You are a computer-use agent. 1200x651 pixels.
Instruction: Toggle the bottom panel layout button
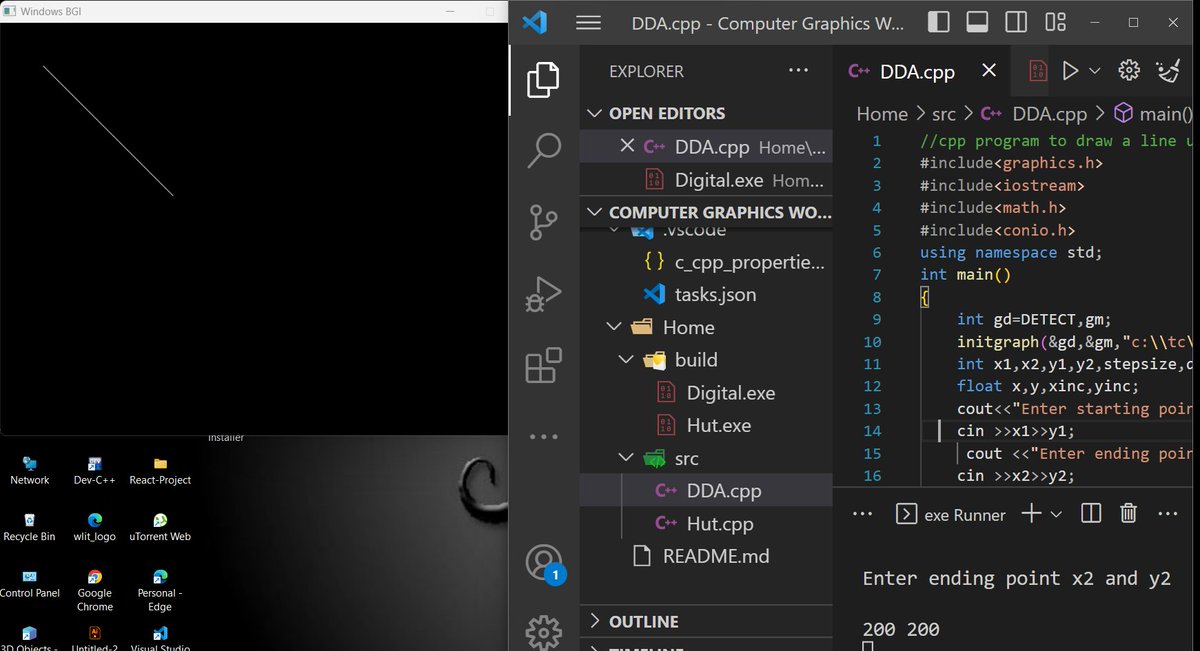(x=977, y=22)
